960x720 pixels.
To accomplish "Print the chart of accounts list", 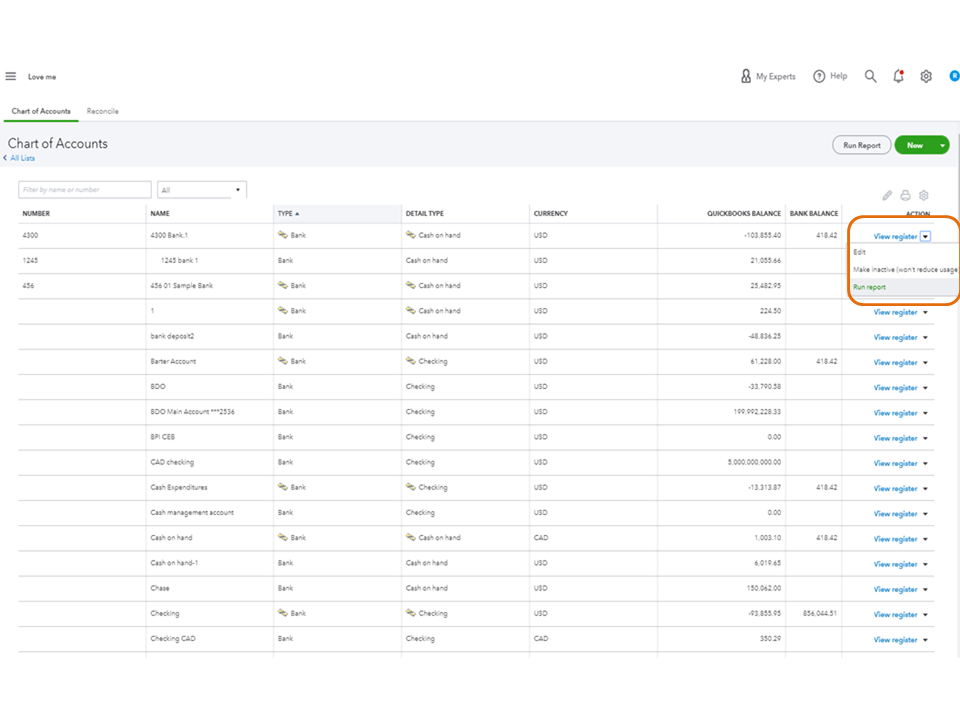I will pyautogui.click(x=905, y=195).
